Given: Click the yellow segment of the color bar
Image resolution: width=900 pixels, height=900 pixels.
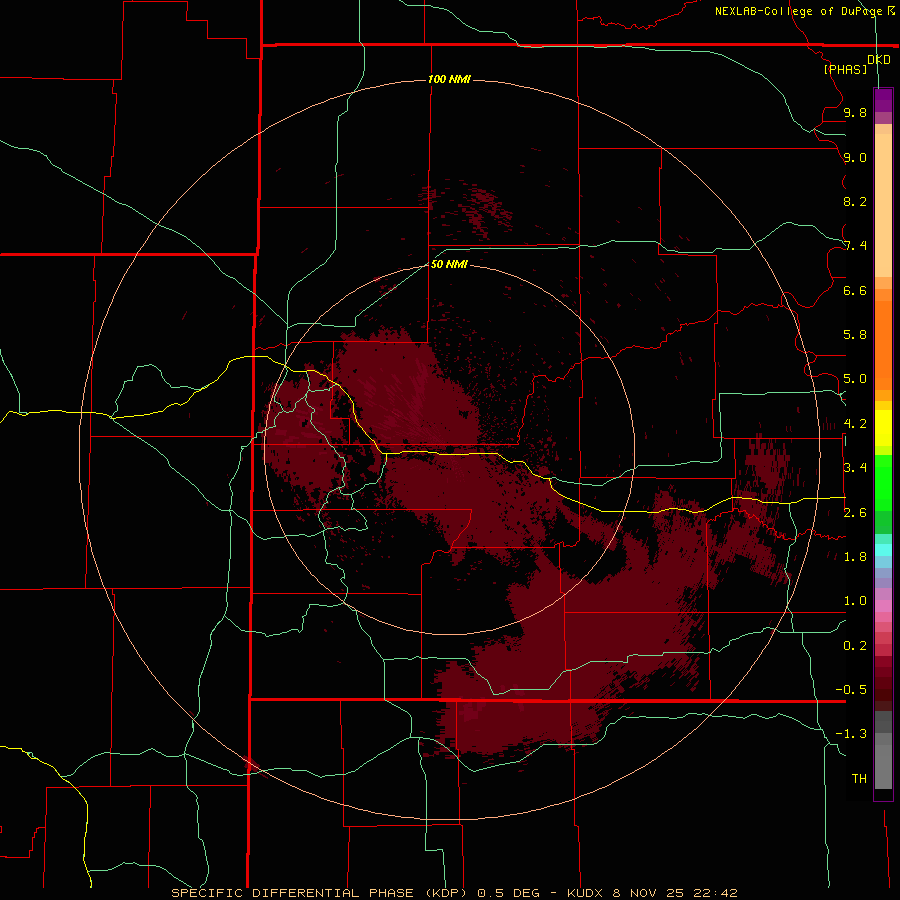Looking at the screenshot, I should coord(883,428).
